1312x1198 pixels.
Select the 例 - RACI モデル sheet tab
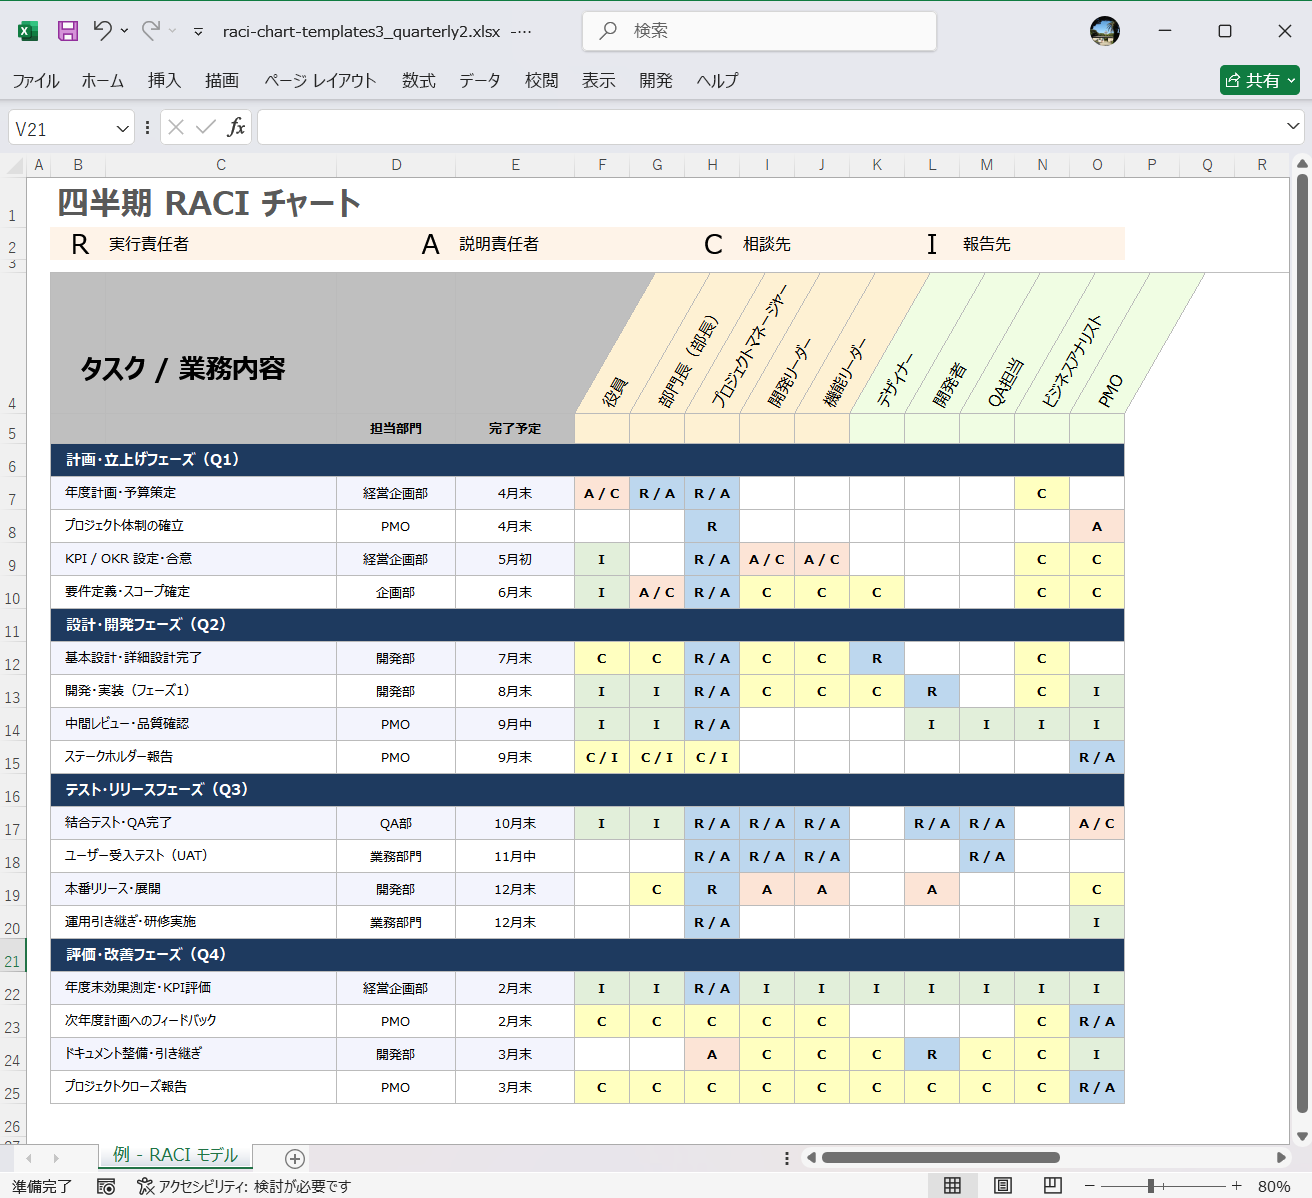(x=175, y=1155)
